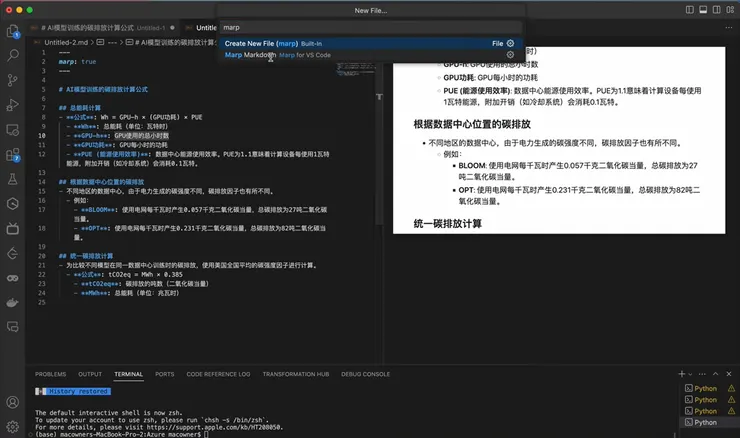The image size is (740, 438).
Task: Click warning icon on first Python terminal
Action: coord(731,388)
